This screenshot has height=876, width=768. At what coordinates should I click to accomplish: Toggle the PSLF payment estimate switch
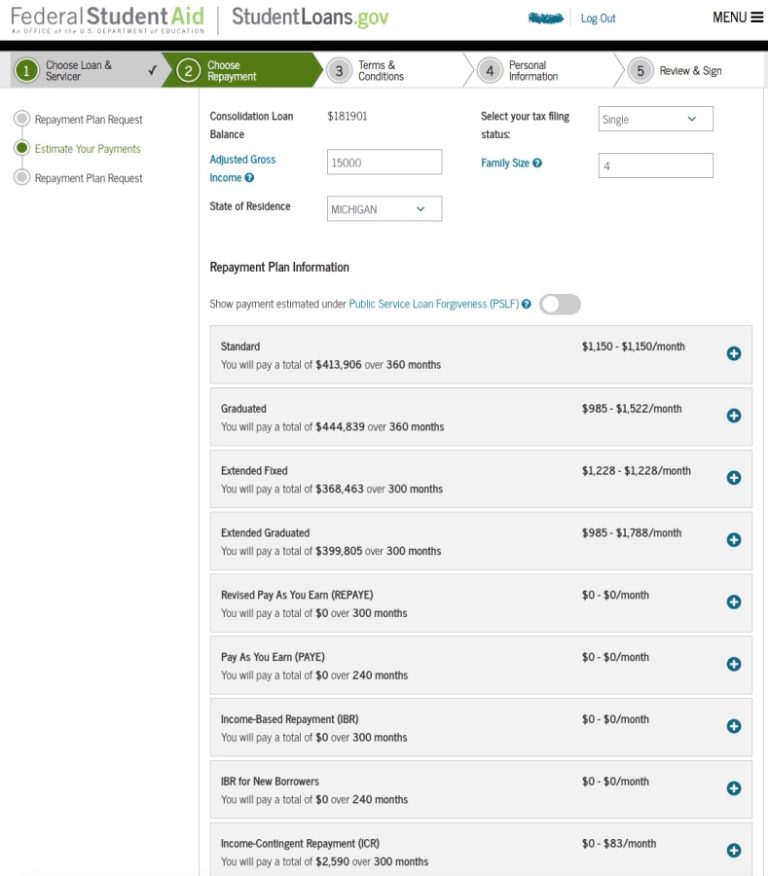click(560, 304)
